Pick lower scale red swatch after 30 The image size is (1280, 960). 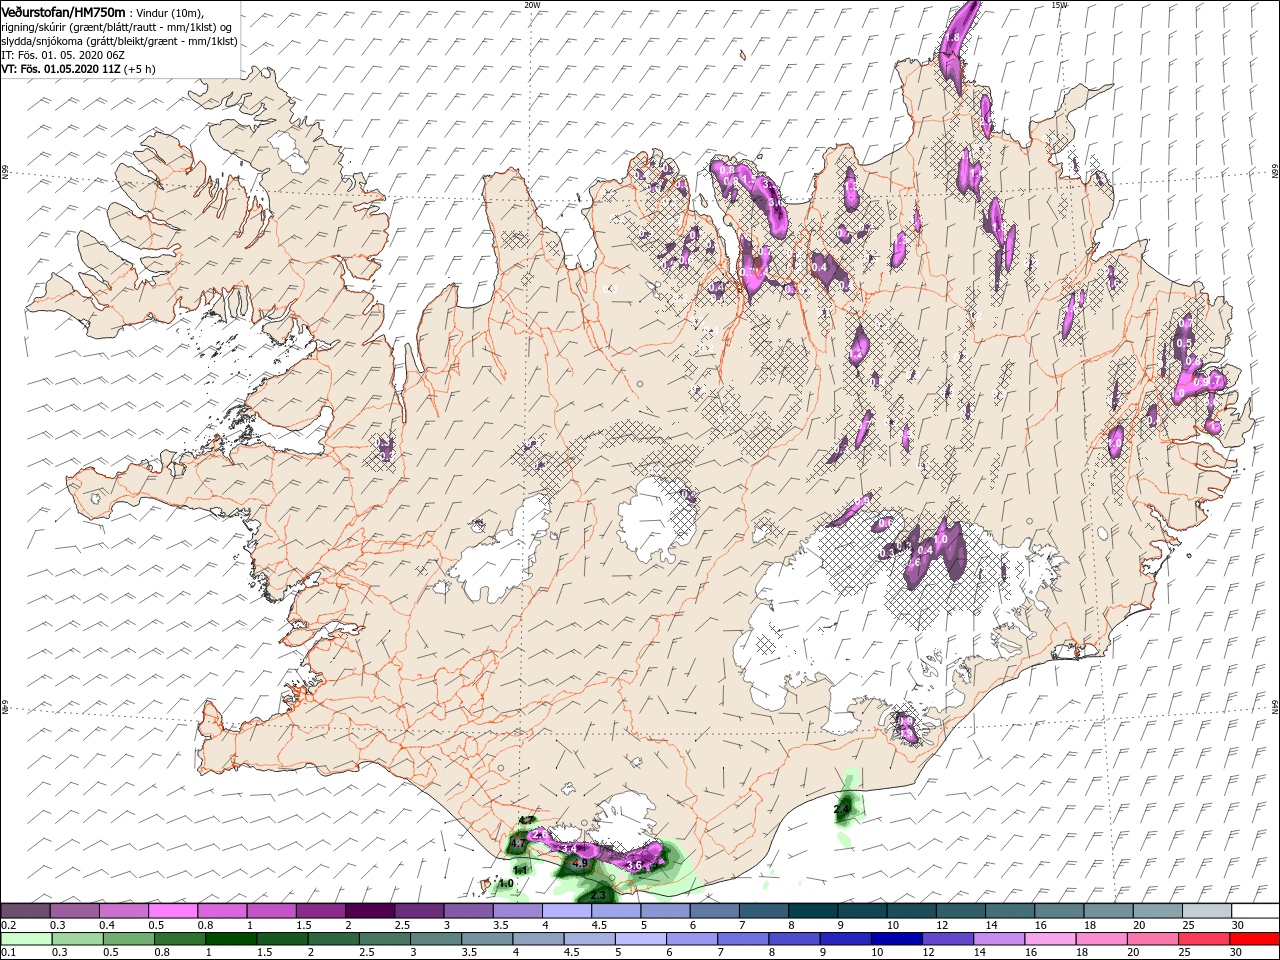(x=1254, y=939)
